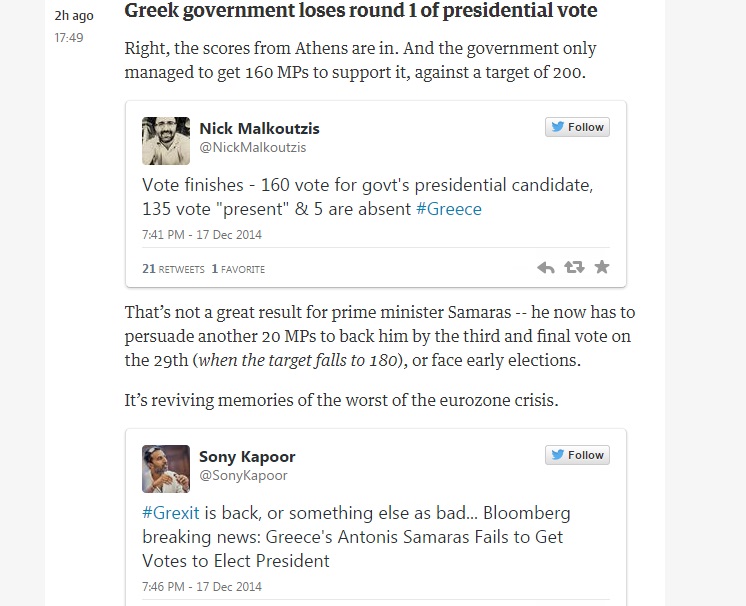Open Sony Kapoor profile picture
Image resolution: width=746 pixels, height=606 pixels.
[166, 469]
